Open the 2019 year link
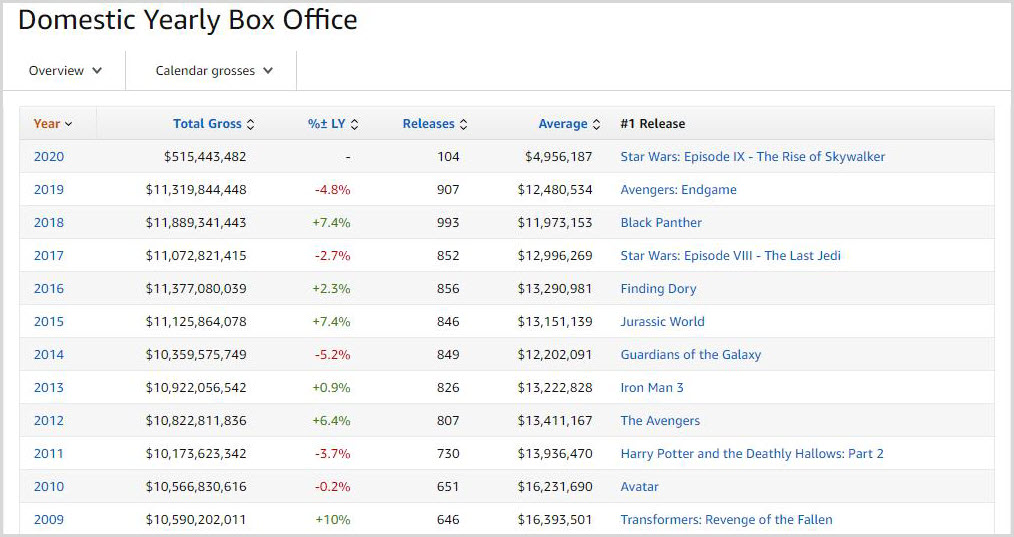This screenshot has width=1014, height=537. click(49, 190)
